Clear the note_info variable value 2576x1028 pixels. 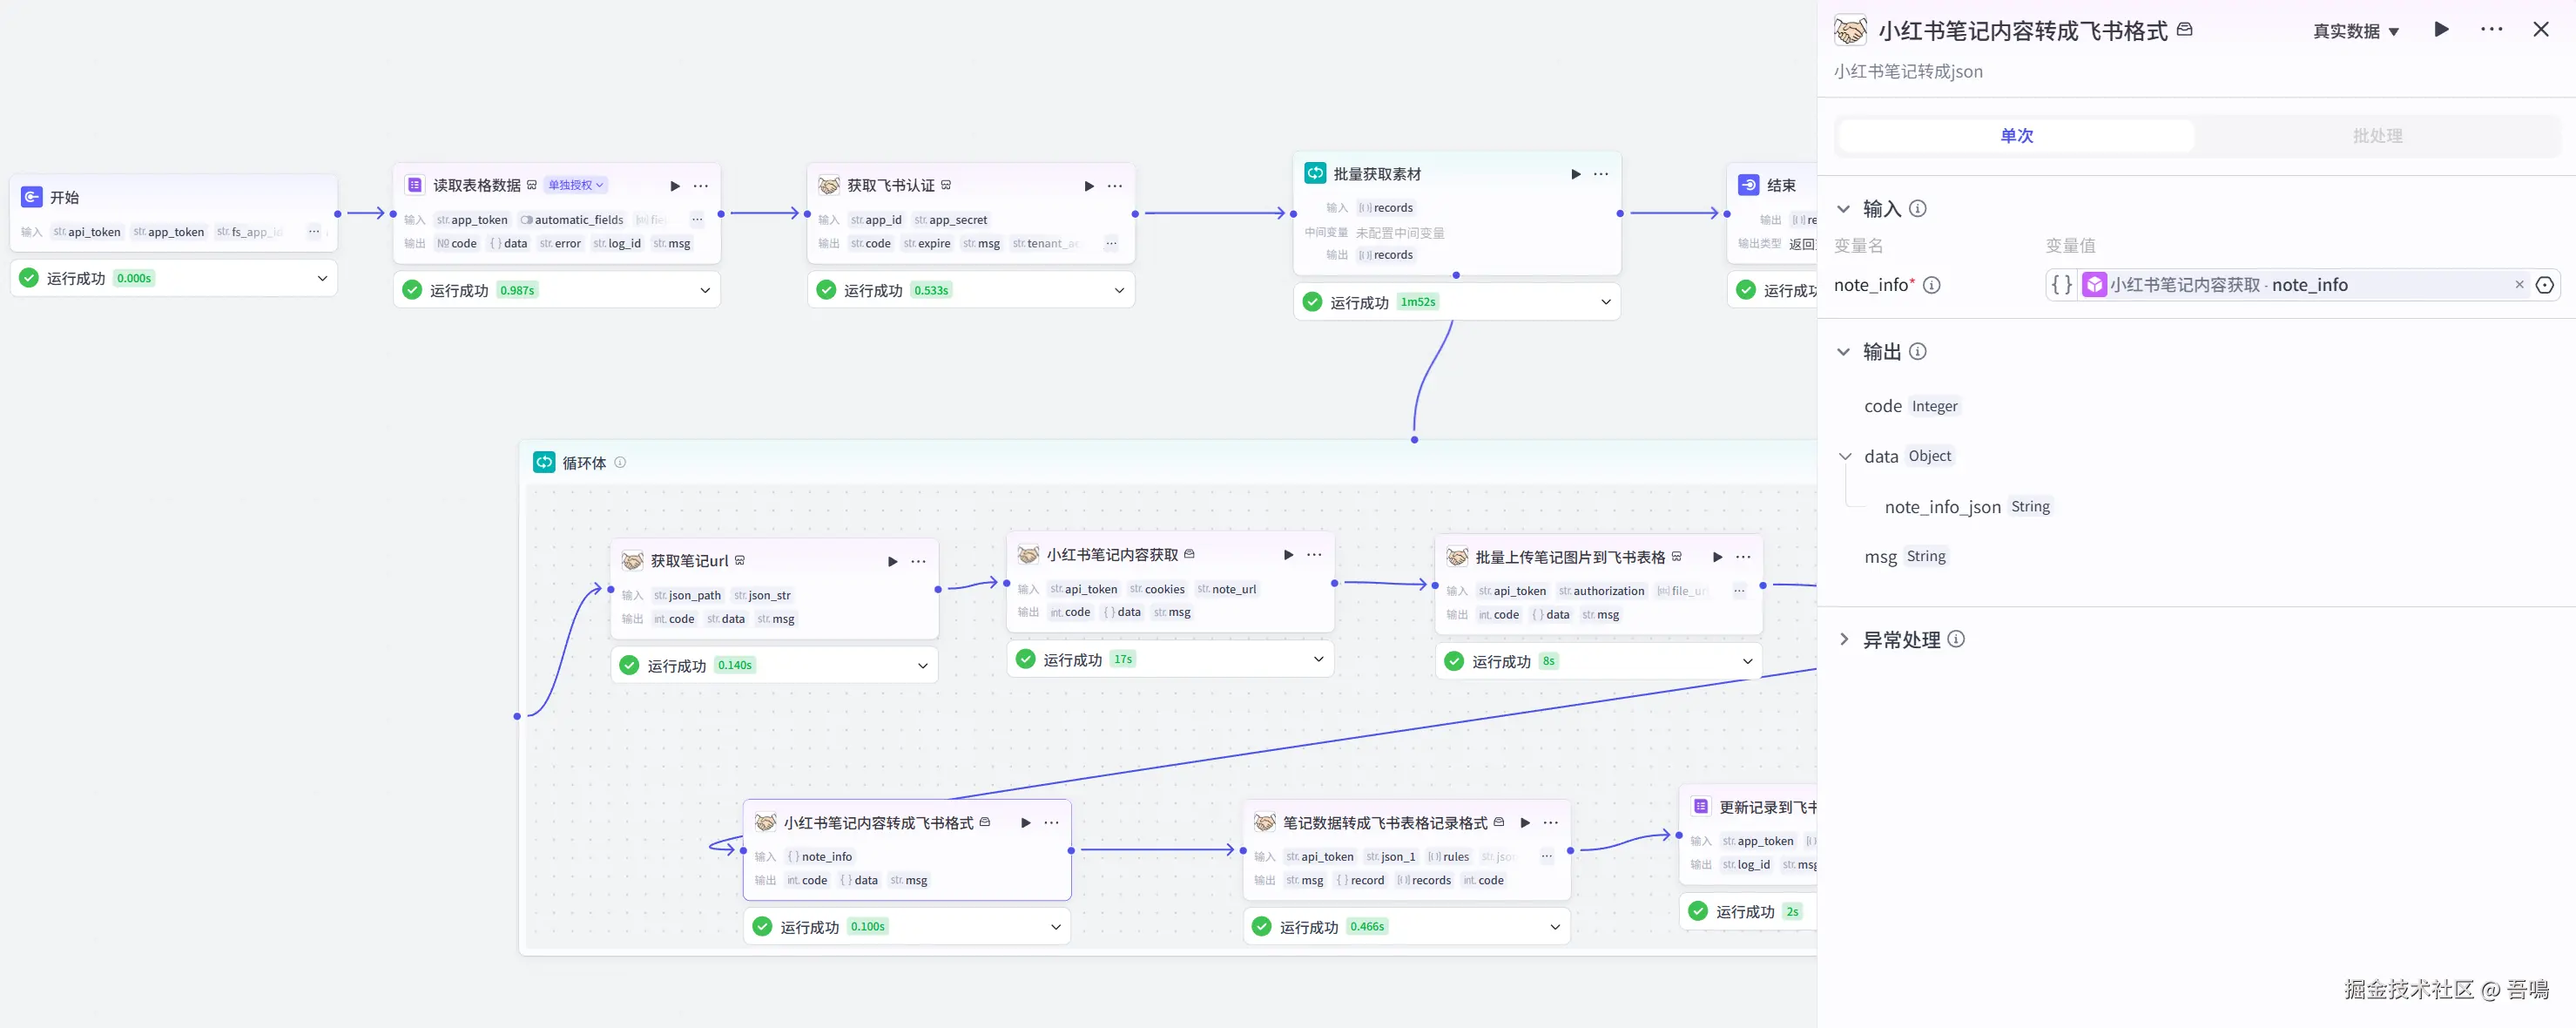(x=2519, y=285)
